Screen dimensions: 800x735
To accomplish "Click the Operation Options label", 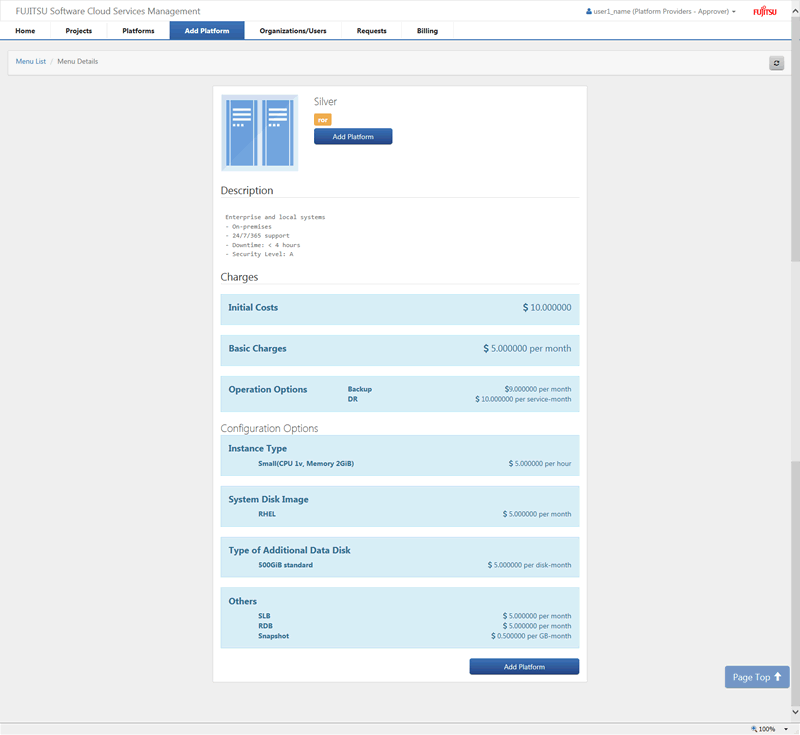I will tap(268, 390).
